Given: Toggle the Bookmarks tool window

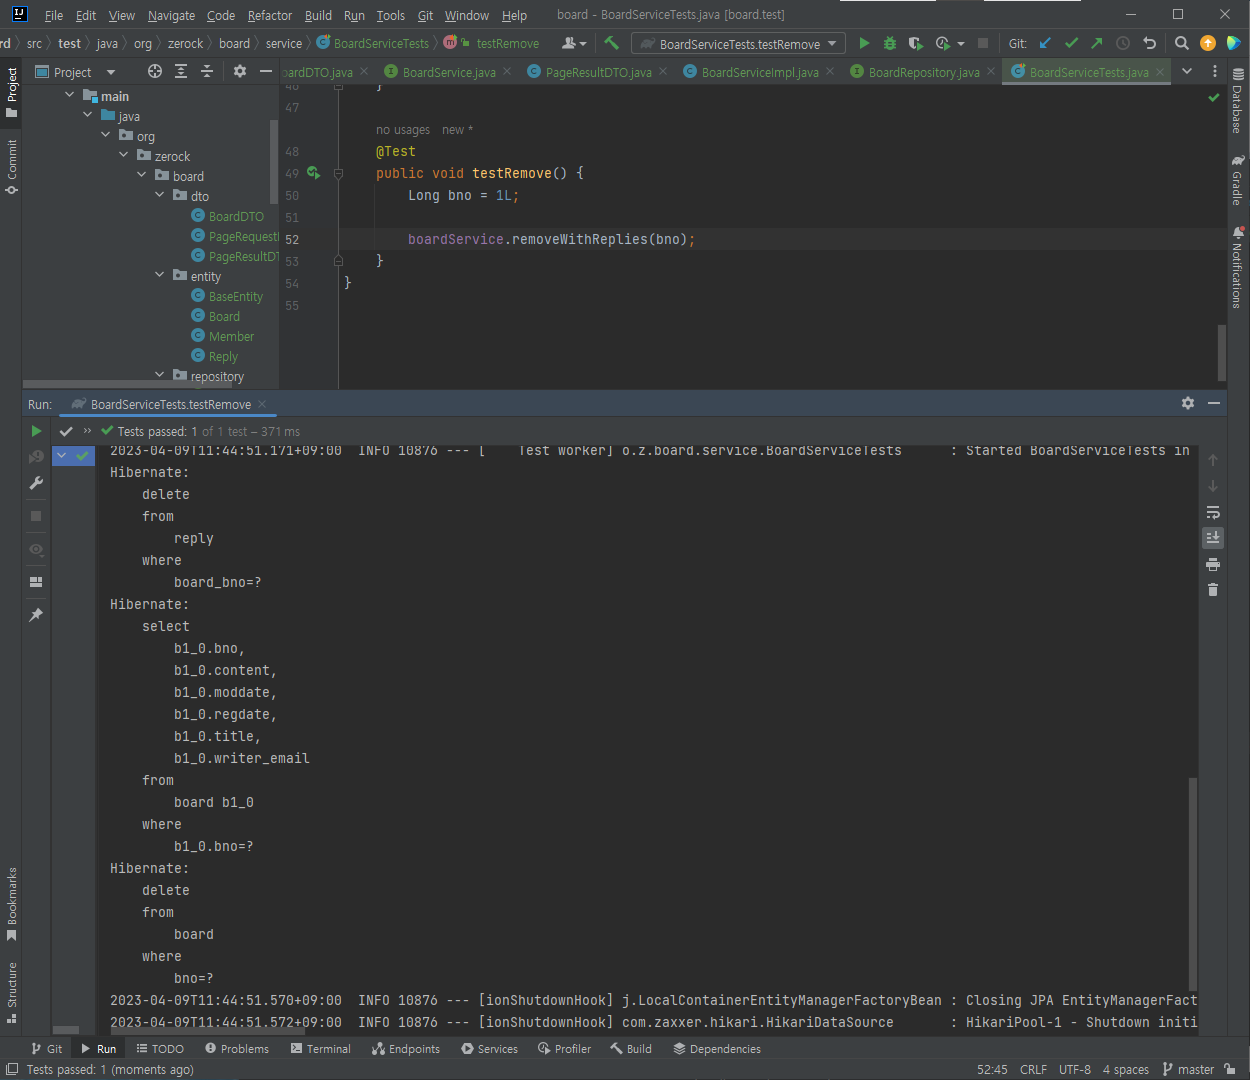Looking at the screenshot, I should pos(12,904).
